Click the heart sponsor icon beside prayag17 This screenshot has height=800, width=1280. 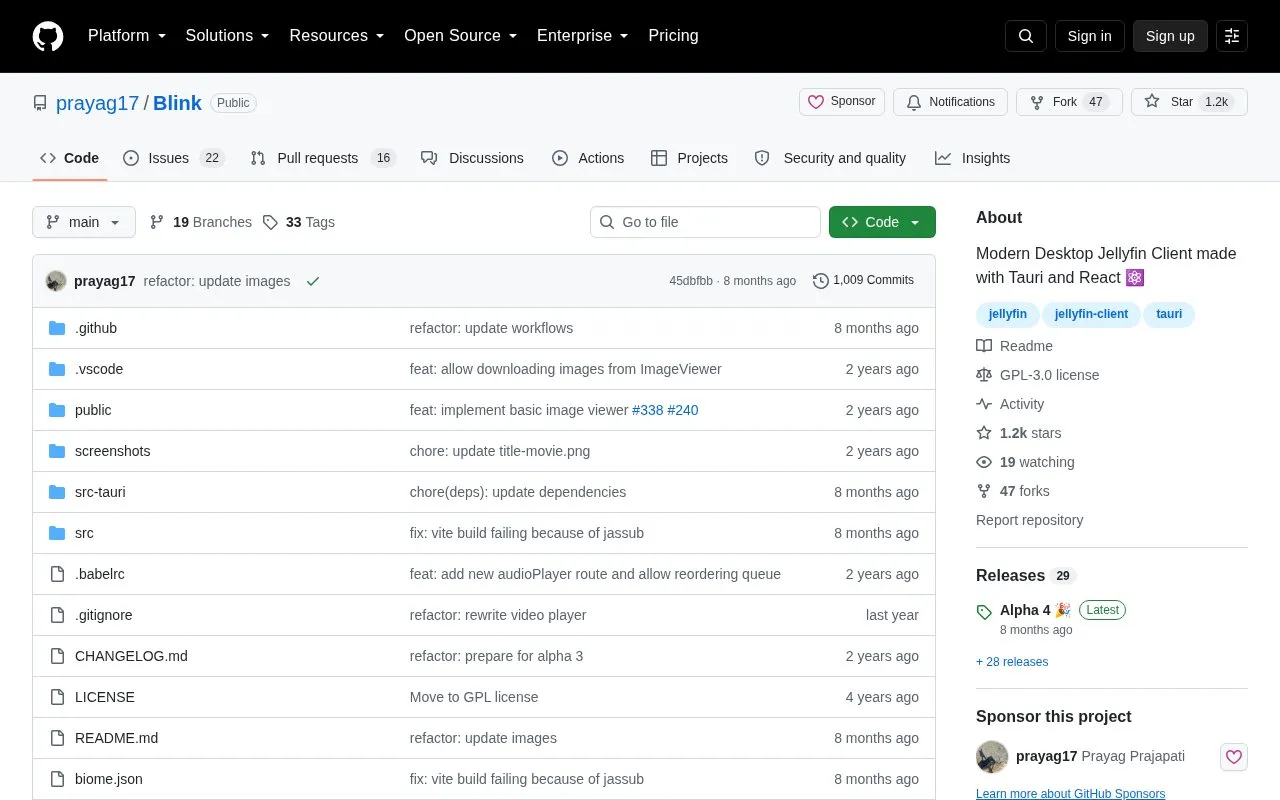click(1234, 757)
